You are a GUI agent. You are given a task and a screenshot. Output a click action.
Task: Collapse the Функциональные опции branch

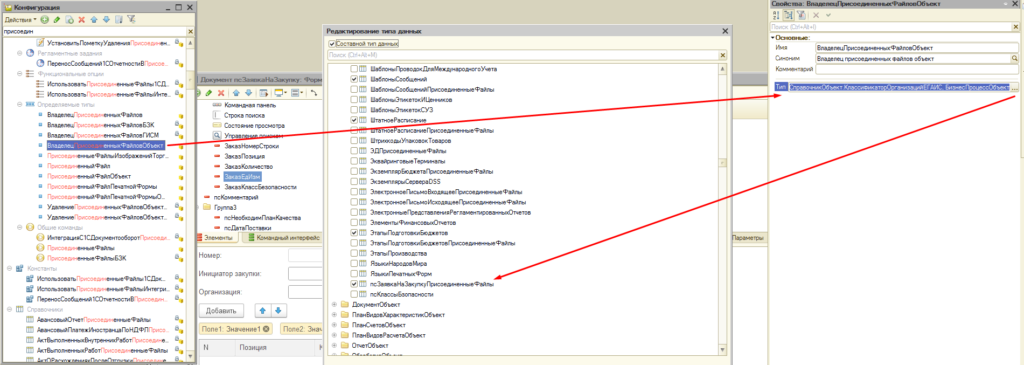point(20,74)
